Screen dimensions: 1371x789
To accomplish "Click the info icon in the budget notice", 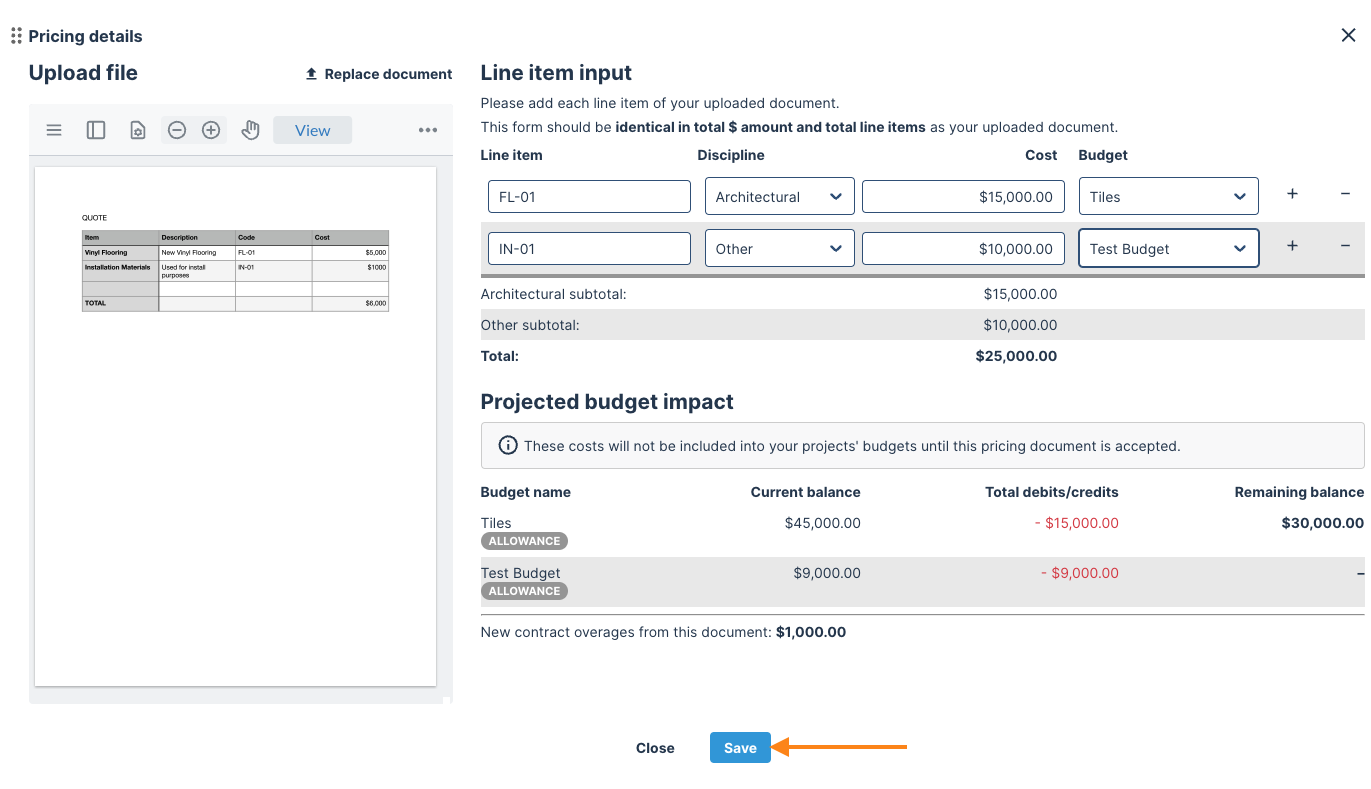I will 507,445.
